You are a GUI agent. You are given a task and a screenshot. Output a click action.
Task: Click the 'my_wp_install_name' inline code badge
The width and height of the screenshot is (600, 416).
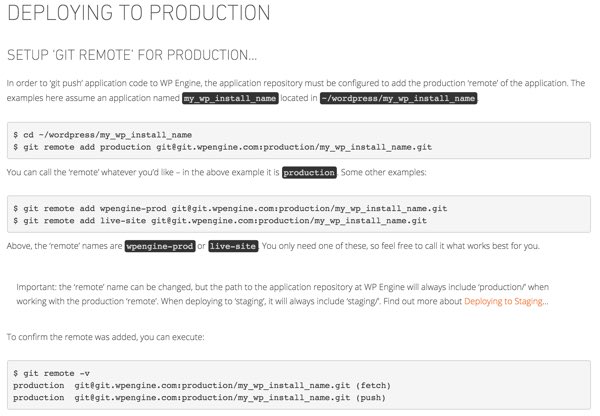(x=230, y=98)
